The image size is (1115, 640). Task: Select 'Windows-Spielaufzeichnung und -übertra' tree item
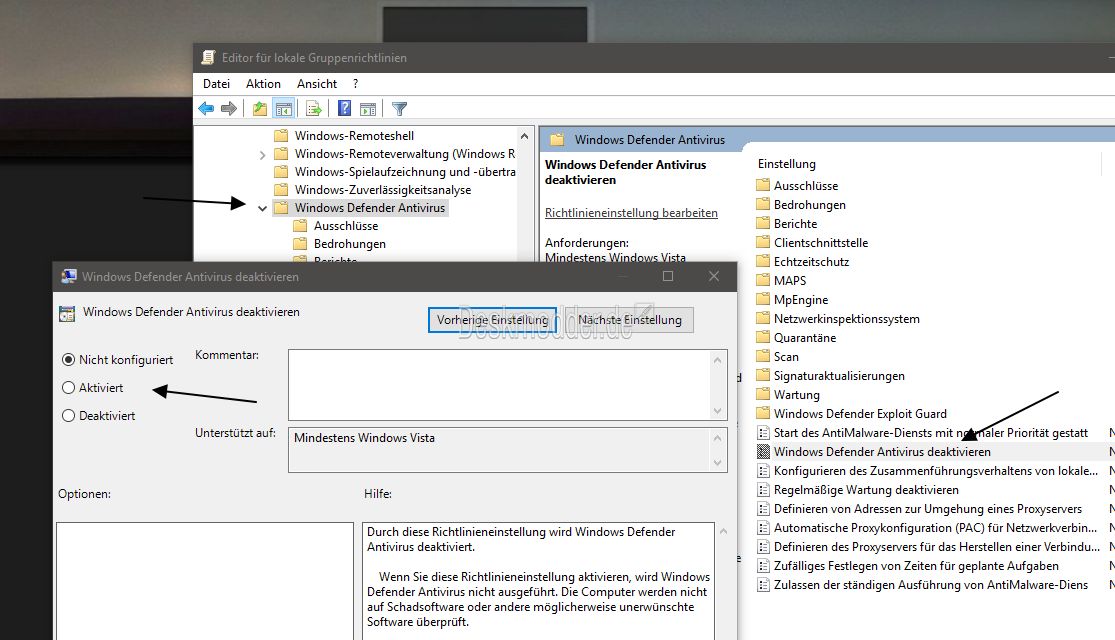coord(405,171)
